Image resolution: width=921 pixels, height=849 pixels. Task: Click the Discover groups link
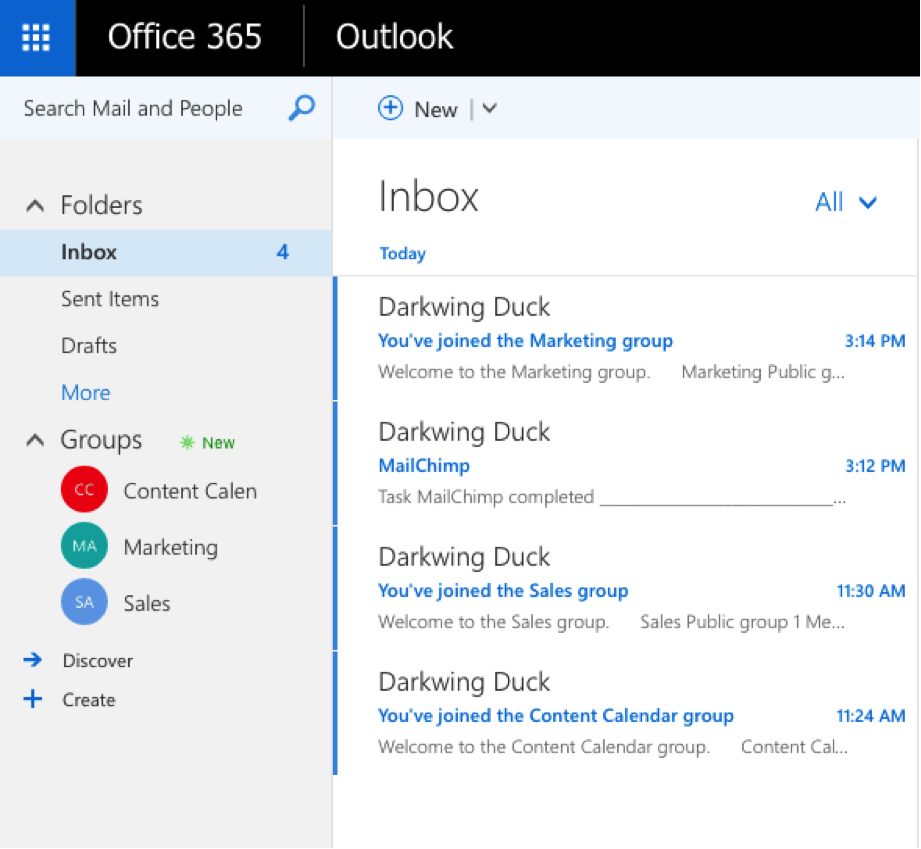click(x=98, y=661)
